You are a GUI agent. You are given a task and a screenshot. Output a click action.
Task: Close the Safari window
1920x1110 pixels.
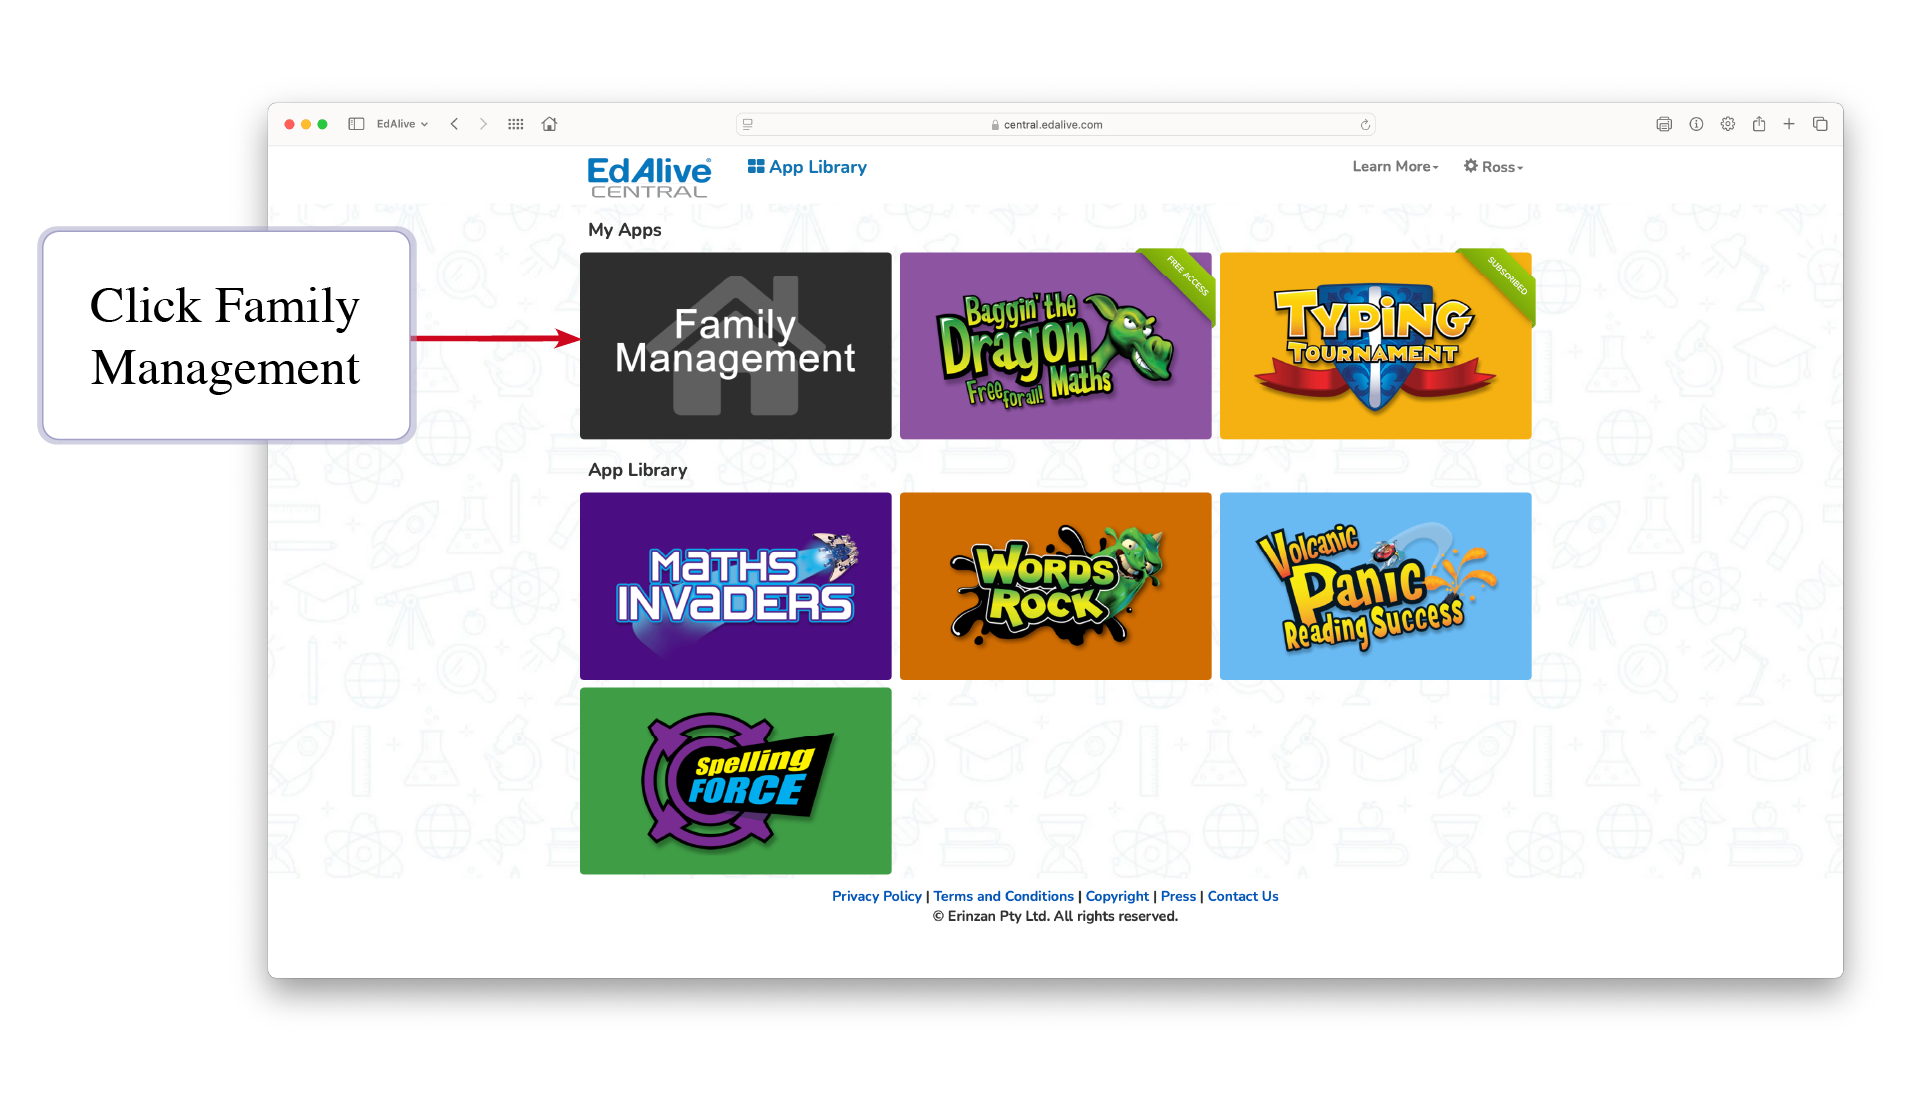289,124
